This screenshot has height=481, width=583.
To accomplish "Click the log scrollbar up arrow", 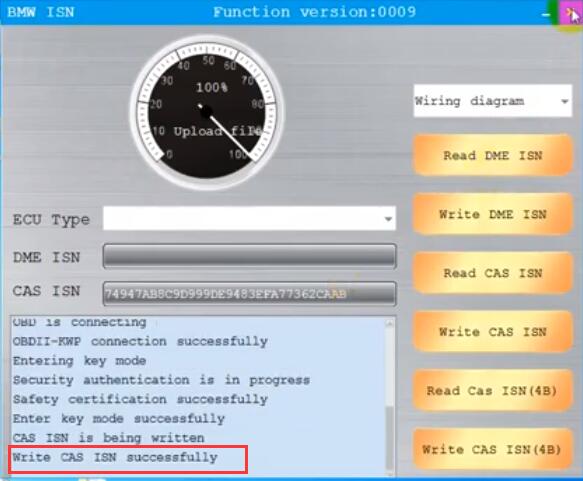I will point(390,324).
